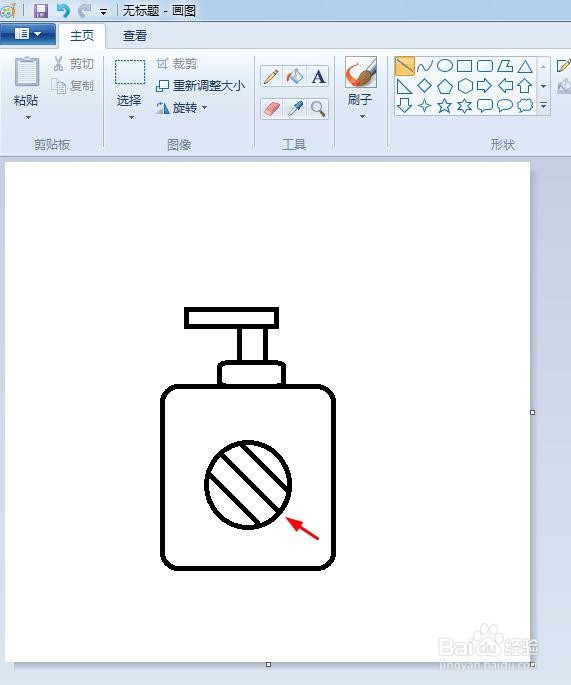571x685 pixels.
Task: Select the Right arrow shape
Action: 484,86
